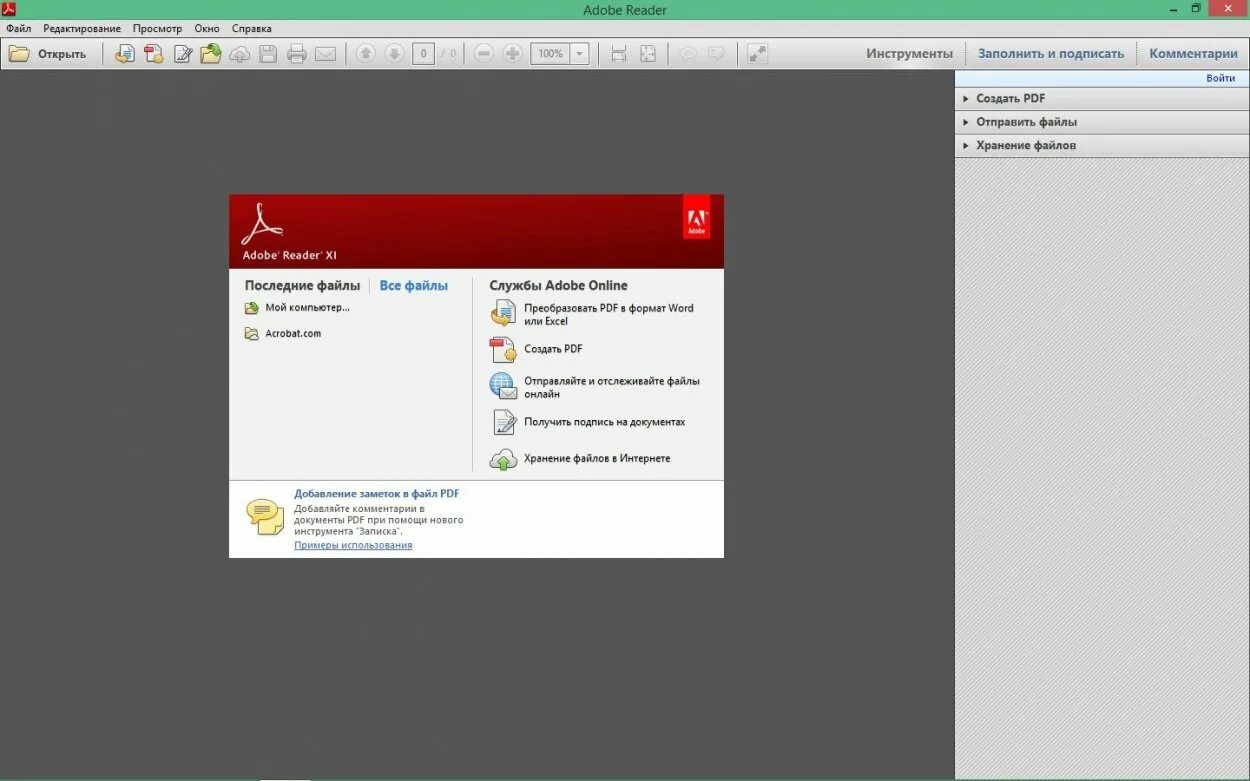The image size is (1250, 781).
Task: Click the convert PDF service icon
Action: tap(503, 315)
